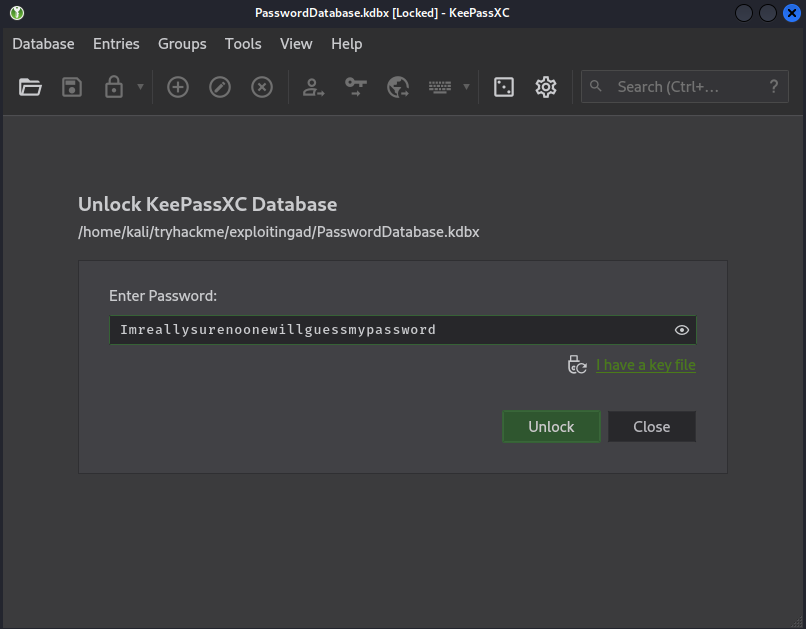Click the Lock database padlock icon
806x629 pixels.
coord(114,87)
